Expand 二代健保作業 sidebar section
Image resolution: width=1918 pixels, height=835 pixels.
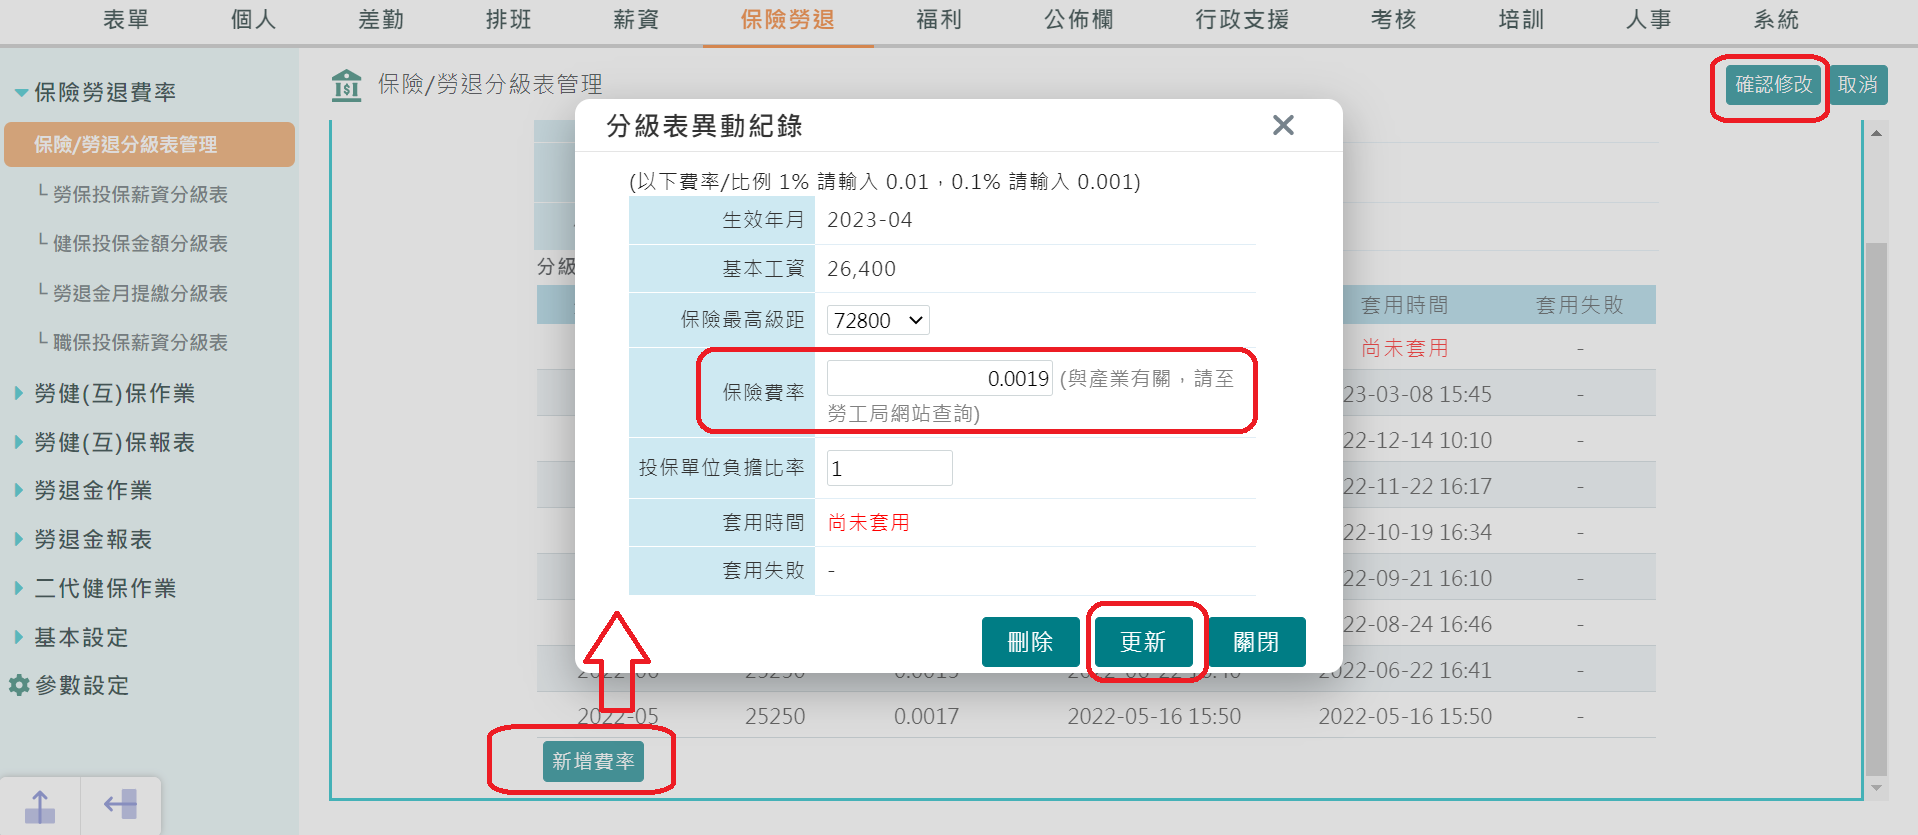[x=95, y=589]
